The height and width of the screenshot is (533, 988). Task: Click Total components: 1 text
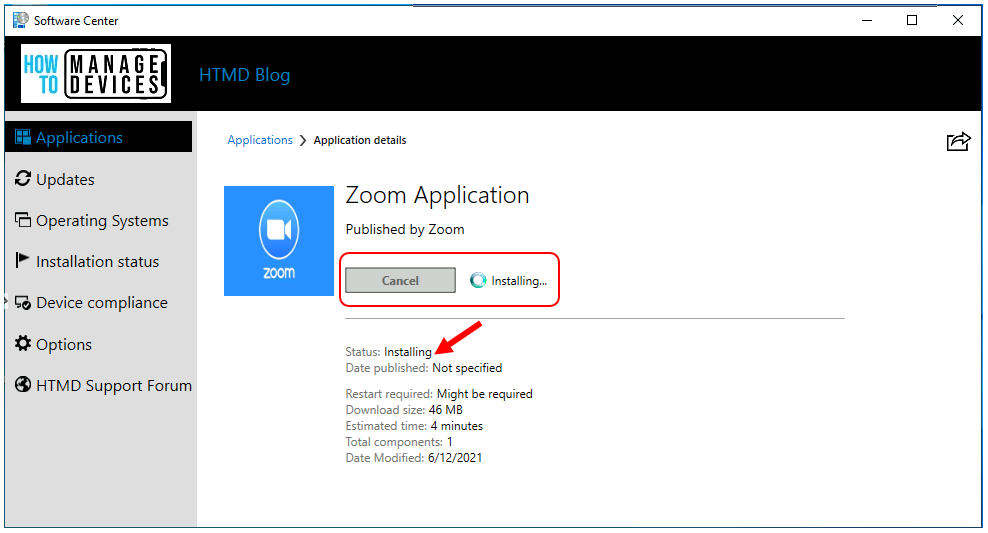point(399,442)
